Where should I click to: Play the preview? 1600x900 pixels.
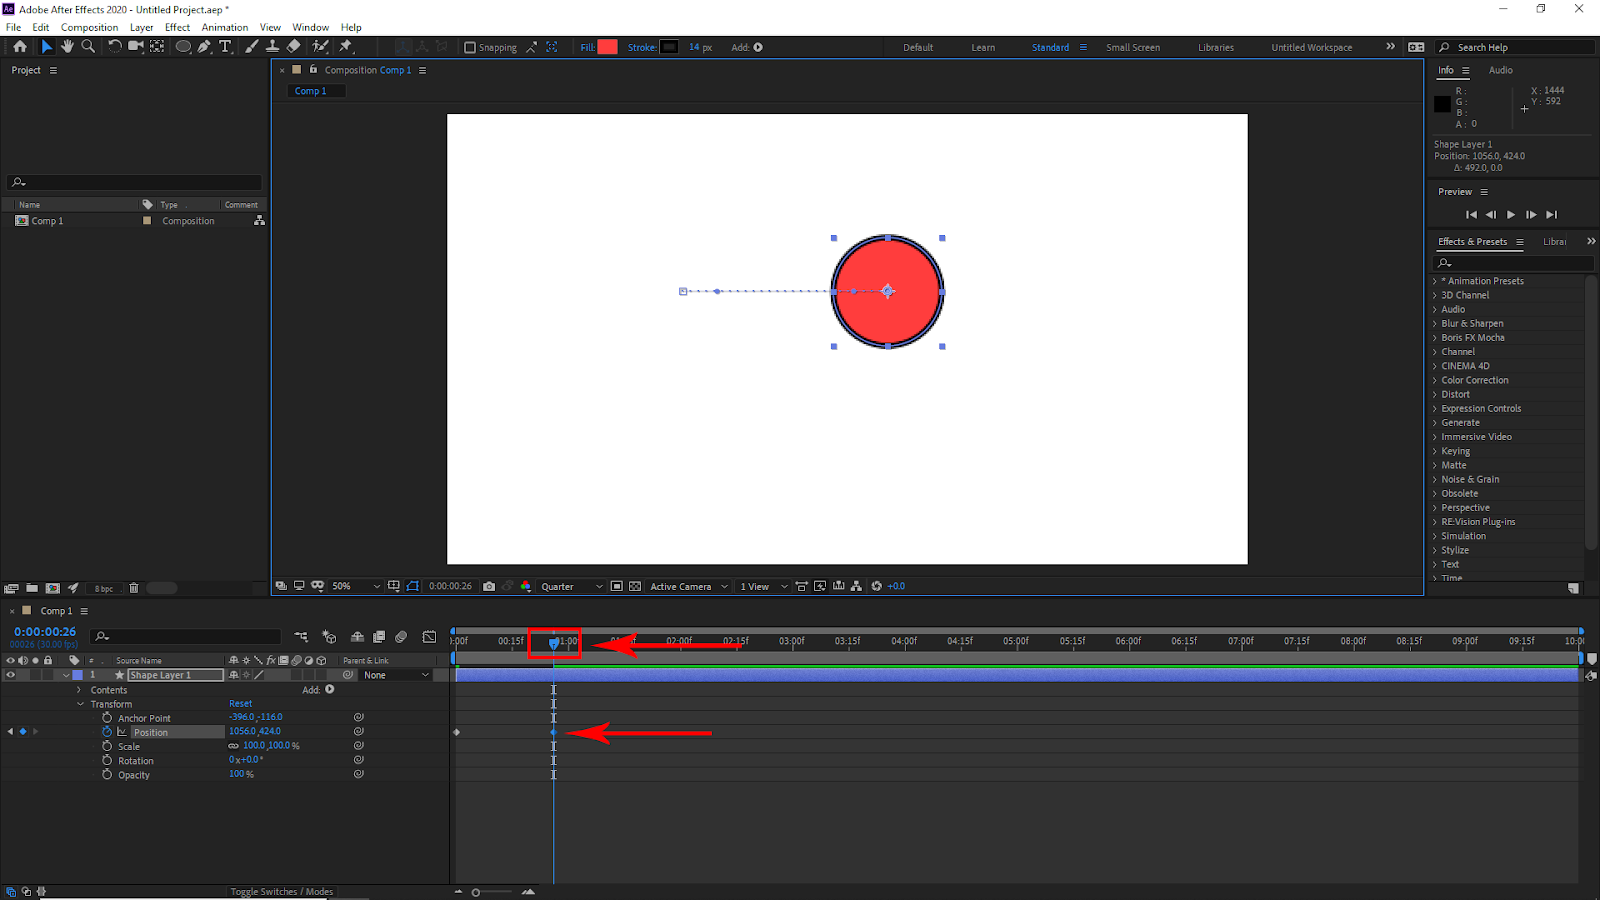tap(1511, 214)
